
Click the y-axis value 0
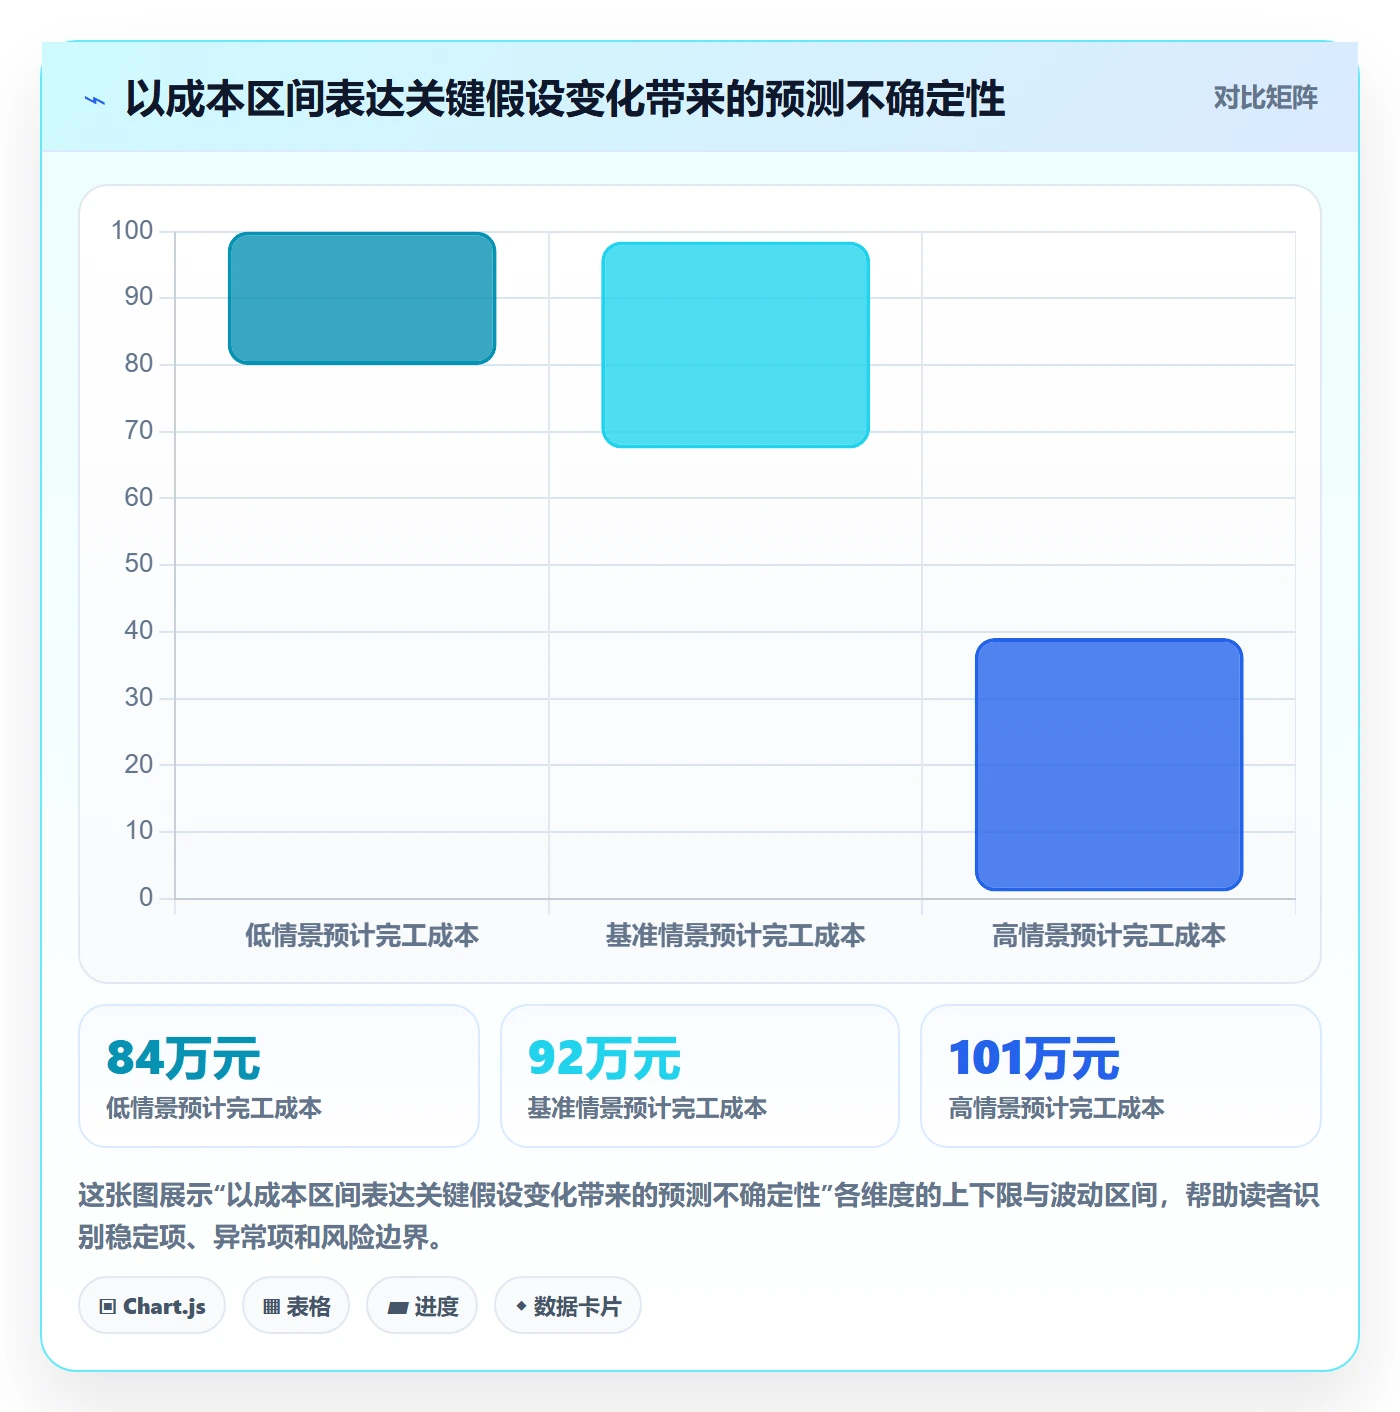pos(146,898)
